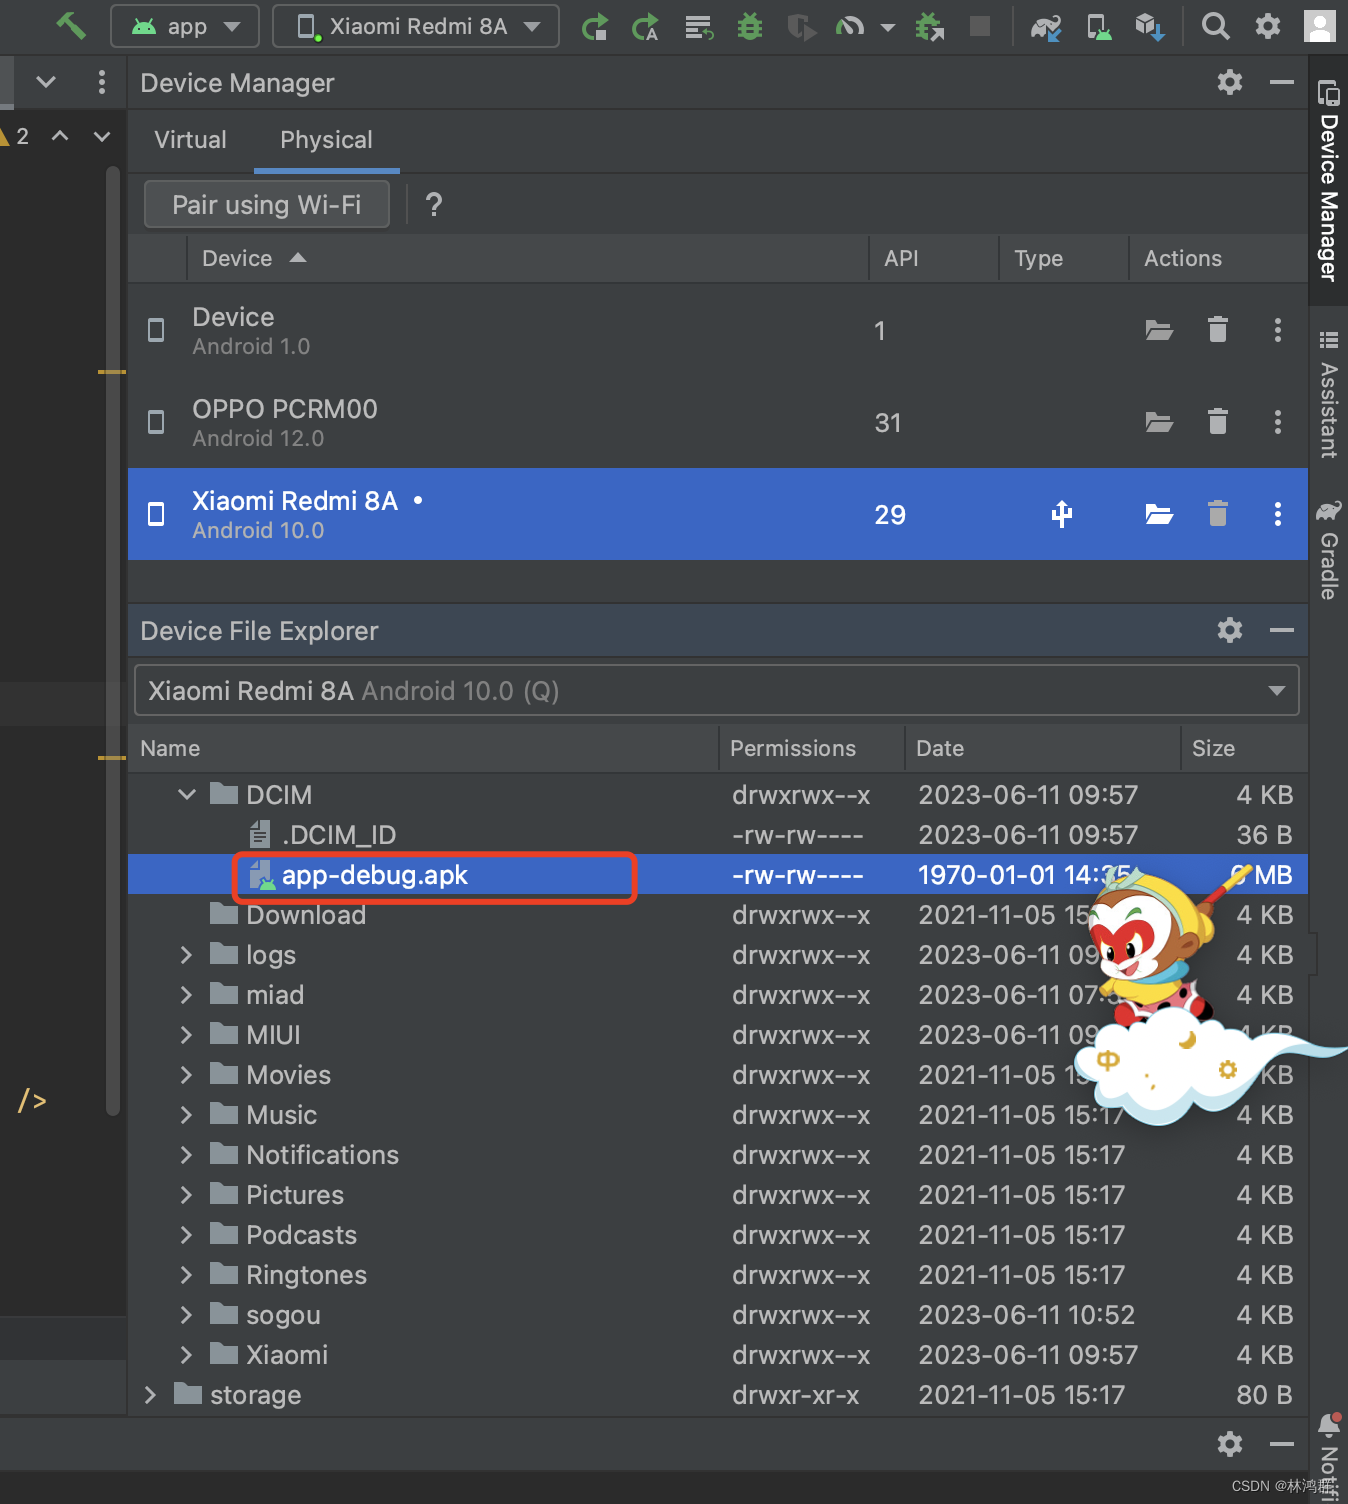Image resolution: width=1348 pixels, height=1504 pixels.
Task: Click the help question mark button
Action: tap(434, 204)
